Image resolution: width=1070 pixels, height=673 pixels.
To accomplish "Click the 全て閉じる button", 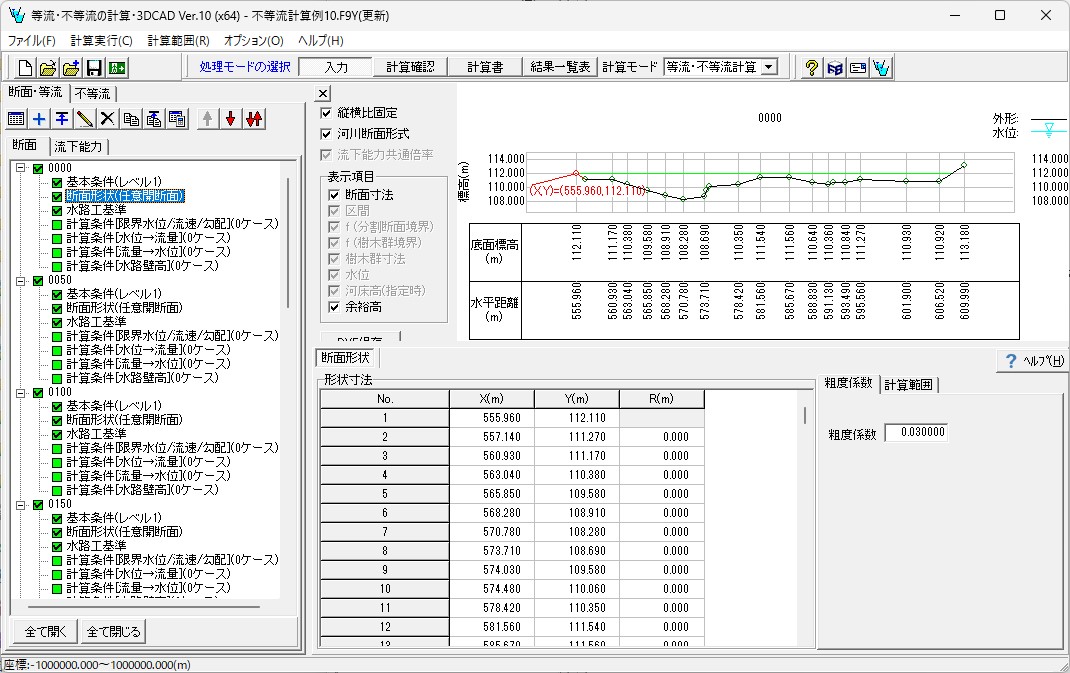I will point(114,632).
